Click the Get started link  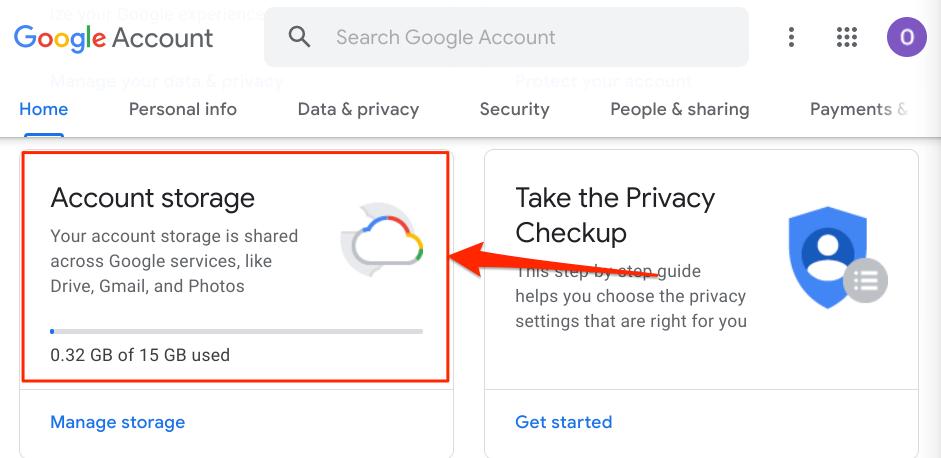(x=563, y=422)
